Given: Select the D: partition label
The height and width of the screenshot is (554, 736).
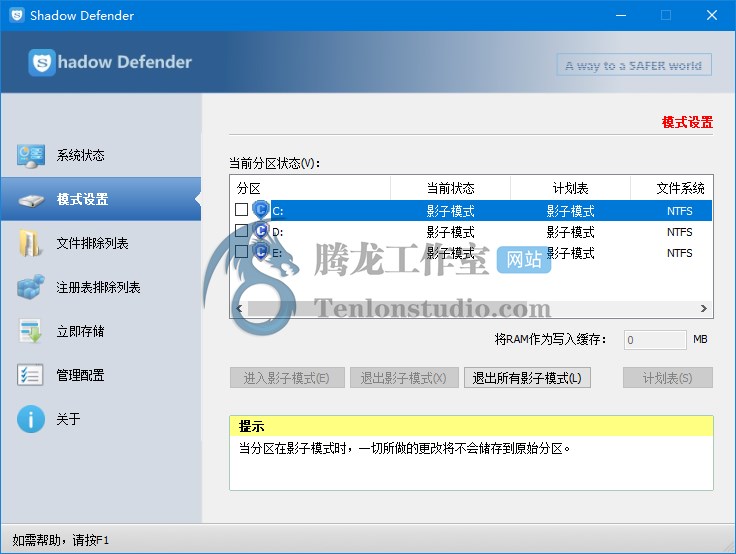Looking at the screenshot, I should click(278, 232).
